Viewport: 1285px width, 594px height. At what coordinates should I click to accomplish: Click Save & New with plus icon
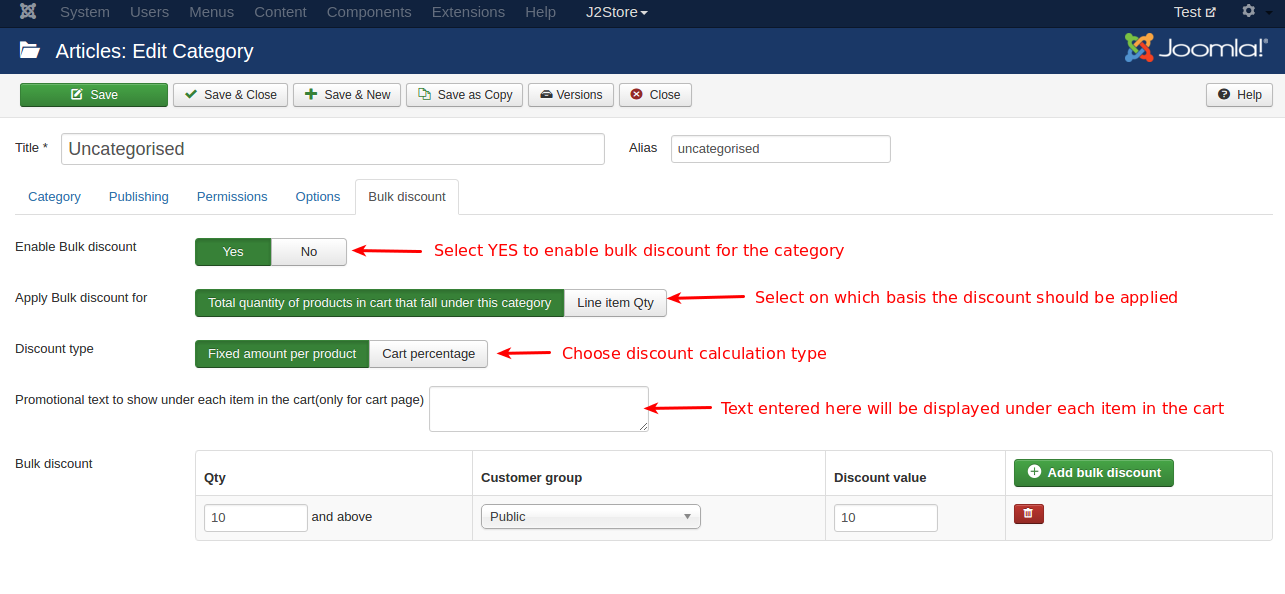(x=347, y=95)
